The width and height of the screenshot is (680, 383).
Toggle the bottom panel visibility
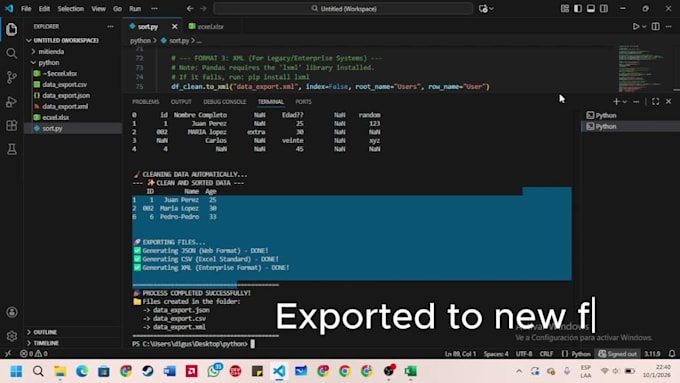591,9
